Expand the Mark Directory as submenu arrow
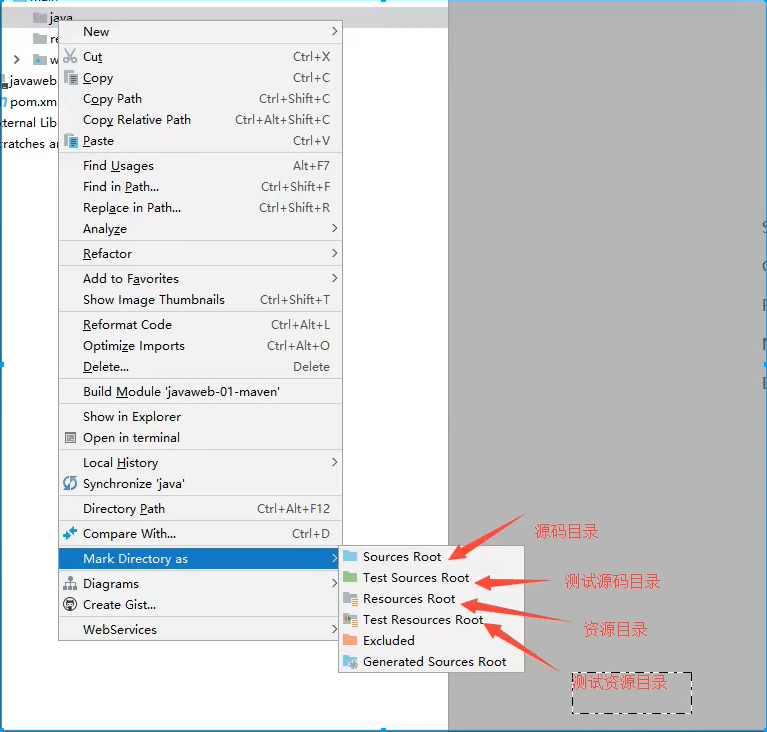This screenshot has height=732, width=767. [335, 558]
